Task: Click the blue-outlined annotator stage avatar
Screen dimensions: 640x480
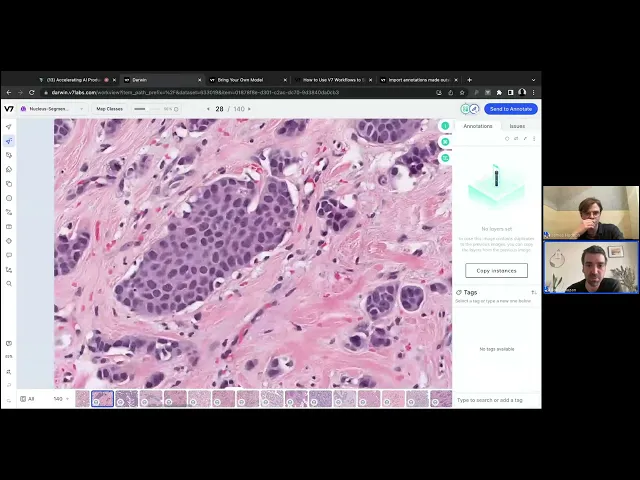Action: tap(474, 109)
